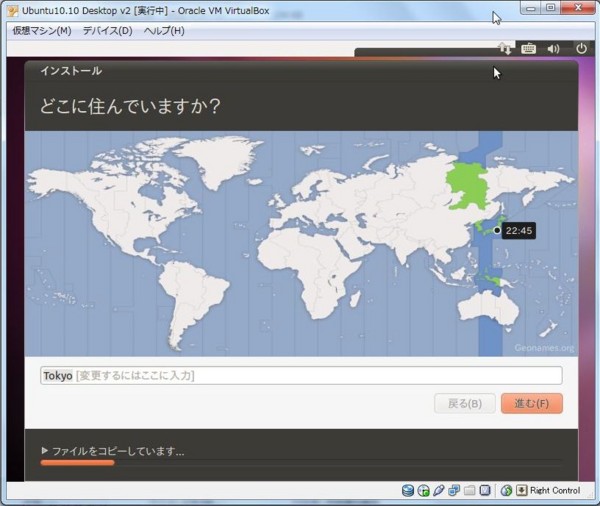Image resolution: width=600 pixels, height=506 pixels.
Task: Click the 戻る(B) back button
Action: [x=465, y=403]
